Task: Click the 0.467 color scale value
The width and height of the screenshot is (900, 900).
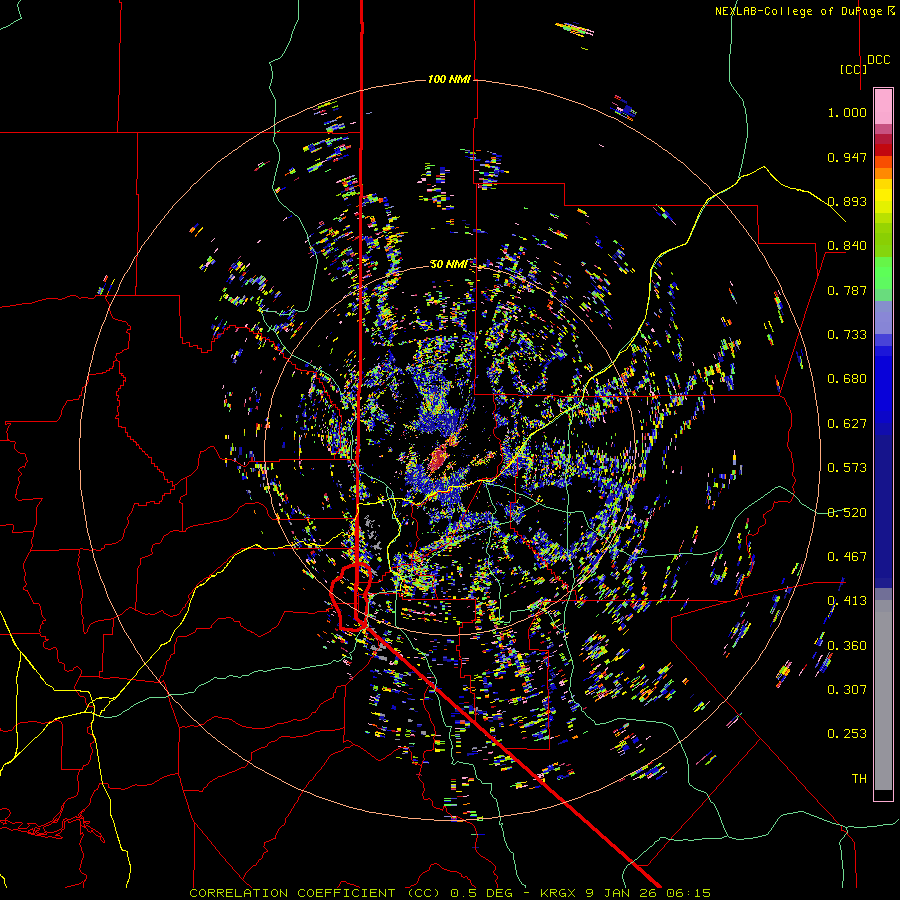Action: (x=847, y=557)
